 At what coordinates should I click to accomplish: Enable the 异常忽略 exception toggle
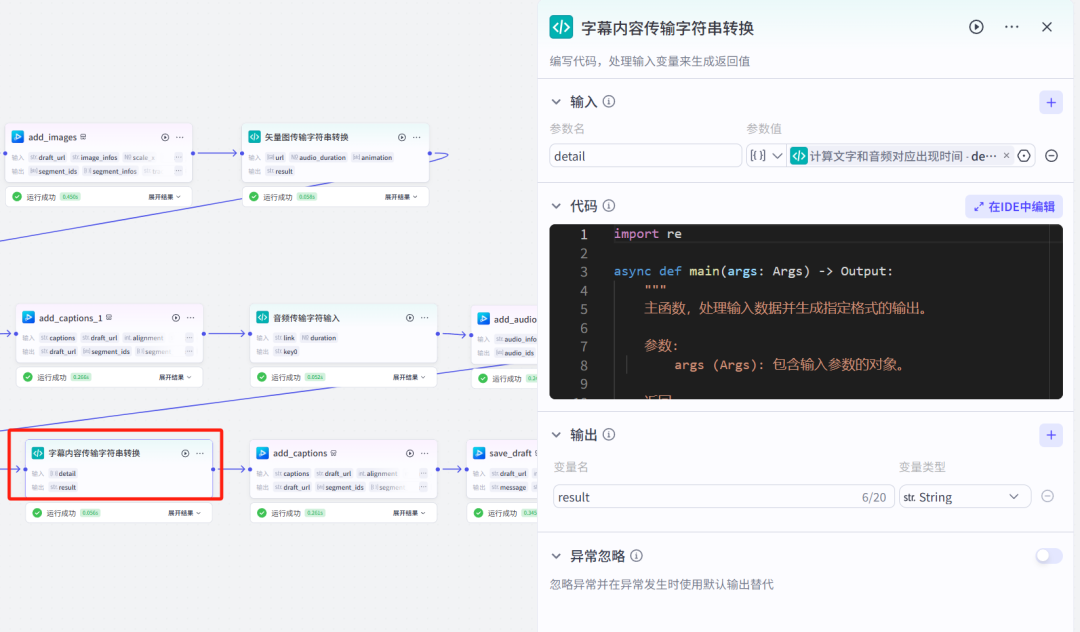[x=1049, y=556]
